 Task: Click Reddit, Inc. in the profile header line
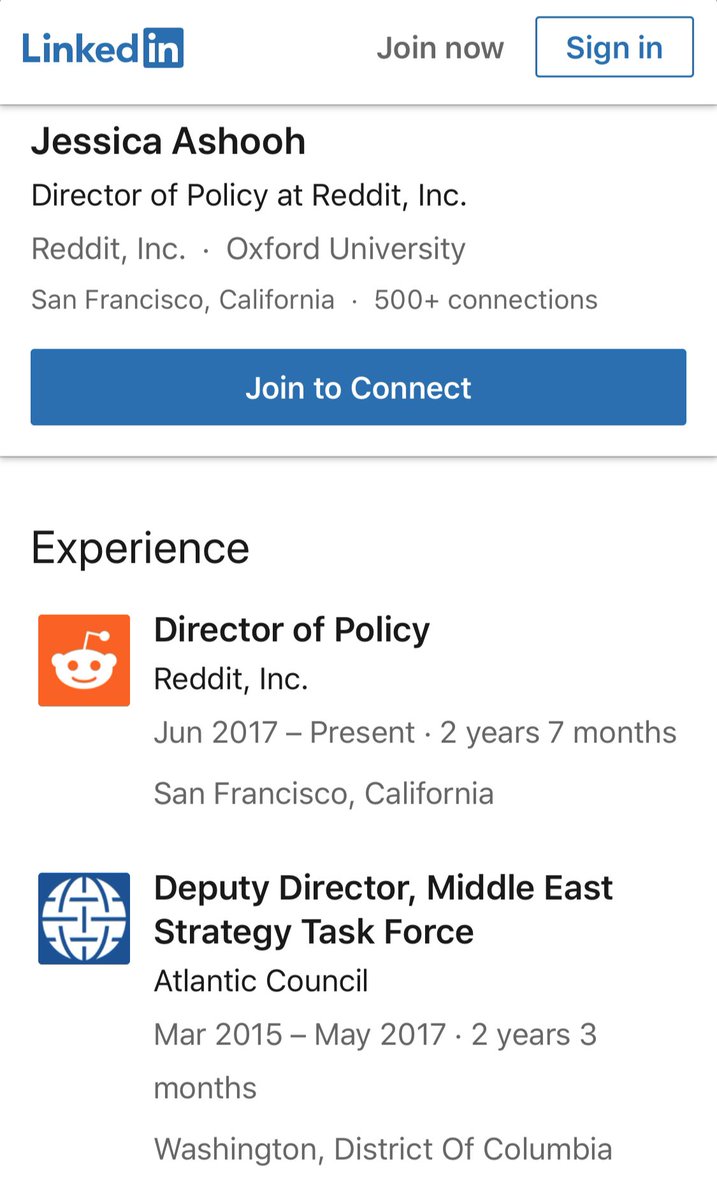tap(108, 249)
